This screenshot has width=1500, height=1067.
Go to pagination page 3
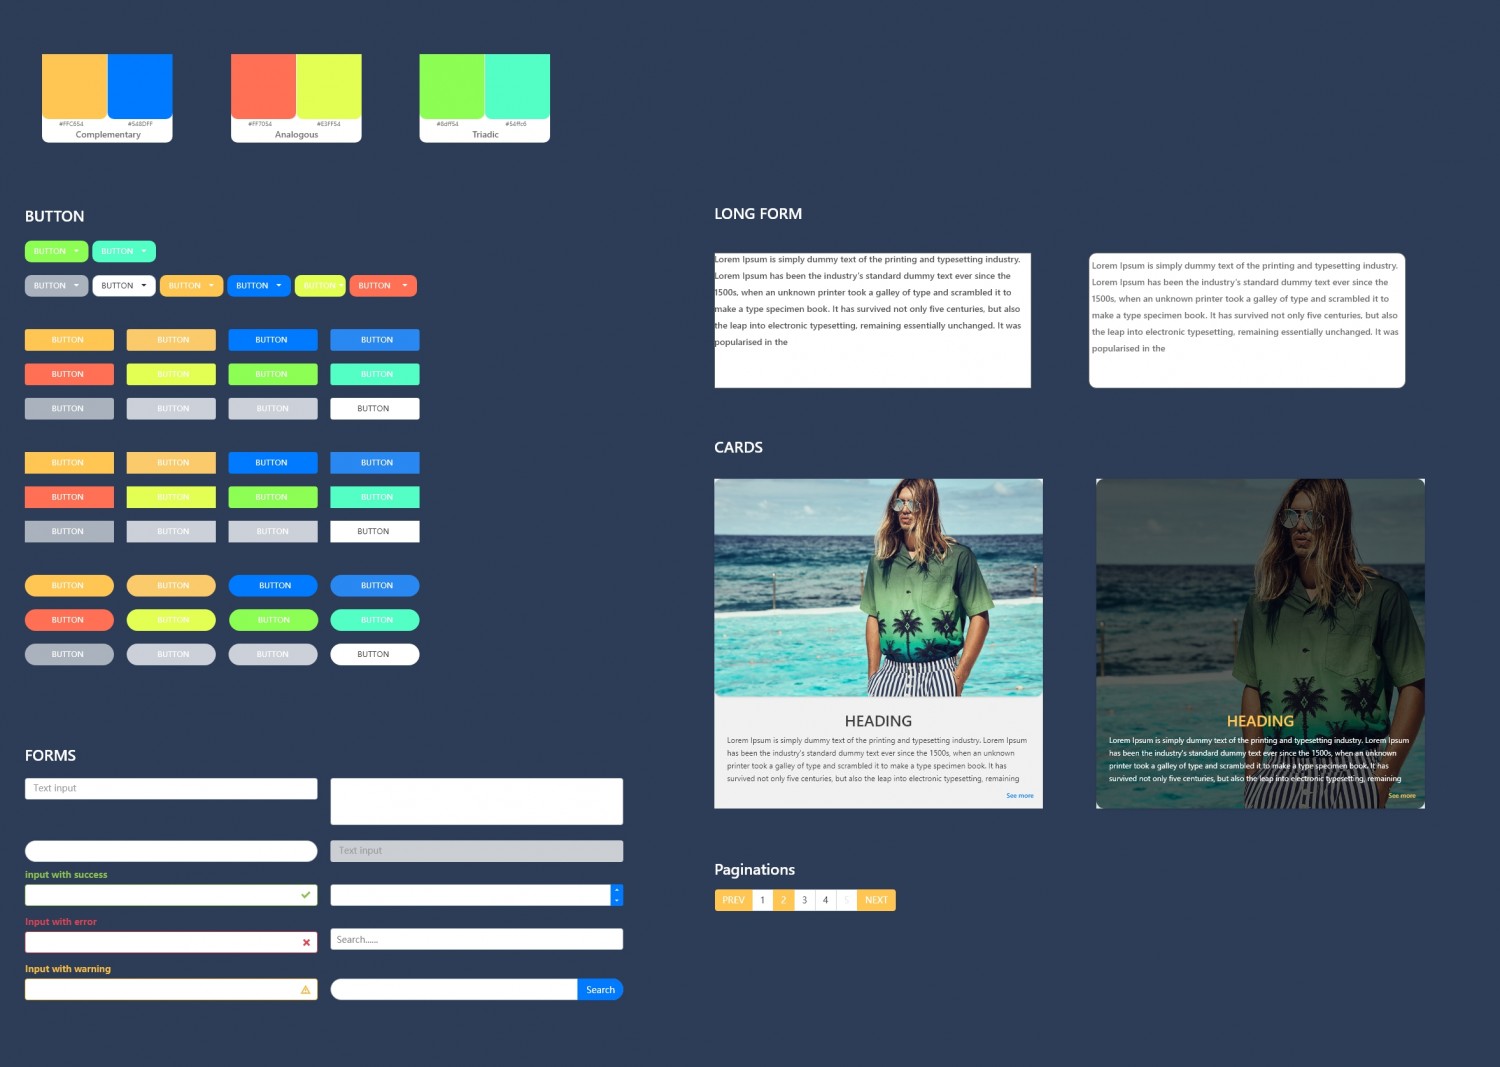805,900
